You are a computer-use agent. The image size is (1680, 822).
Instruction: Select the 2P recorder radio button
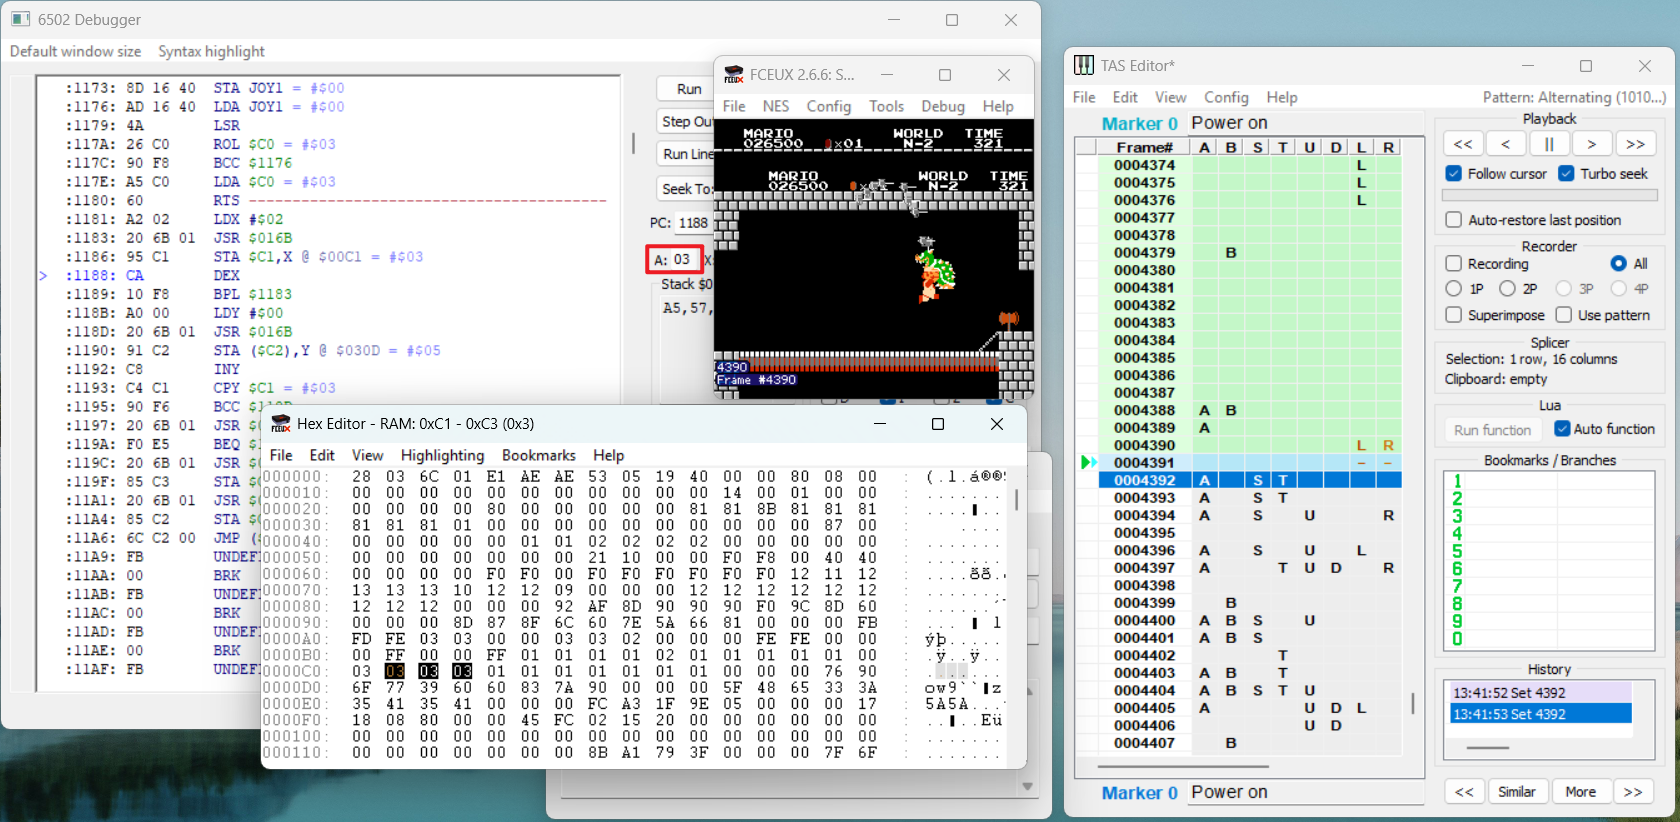[x=1507, y=289]
